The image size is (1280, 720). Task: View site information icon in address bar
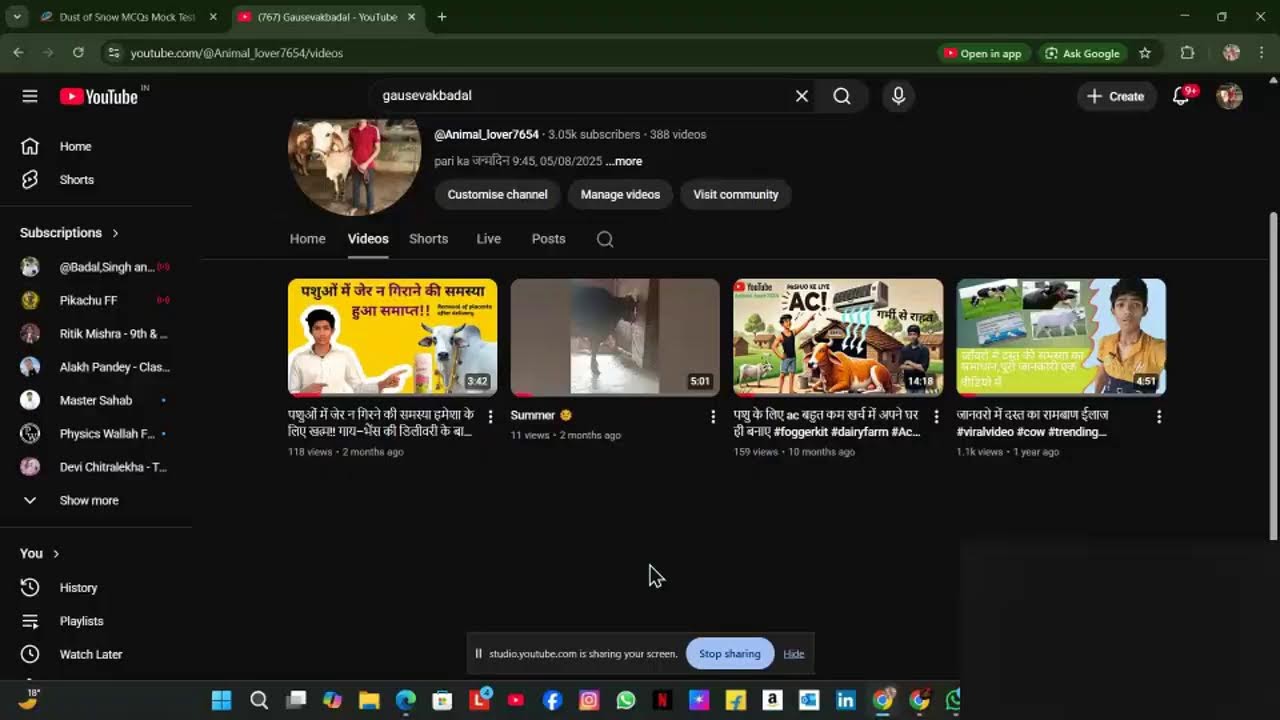pyautogui.click(x=113, y=53)
